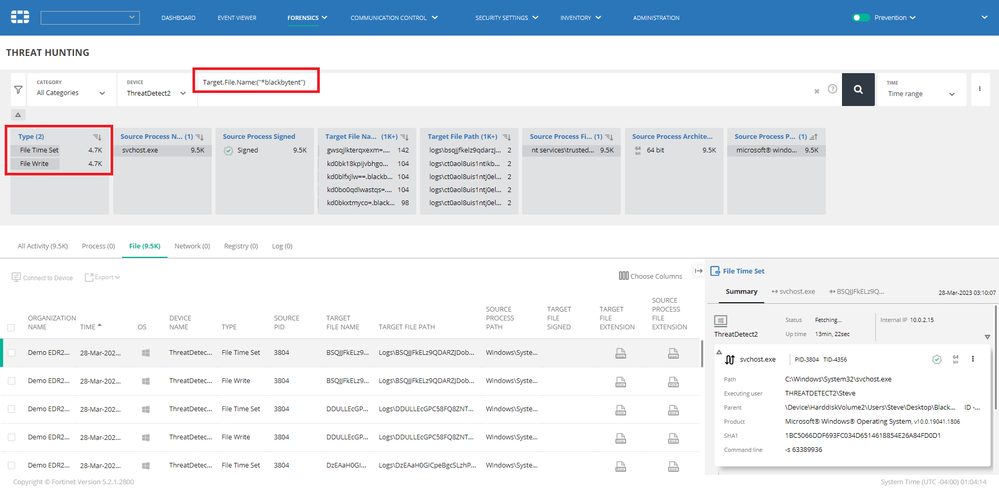Clear the query with the X icon
The width and height of the screenshot is (999, 488).
tap(816, 90)
